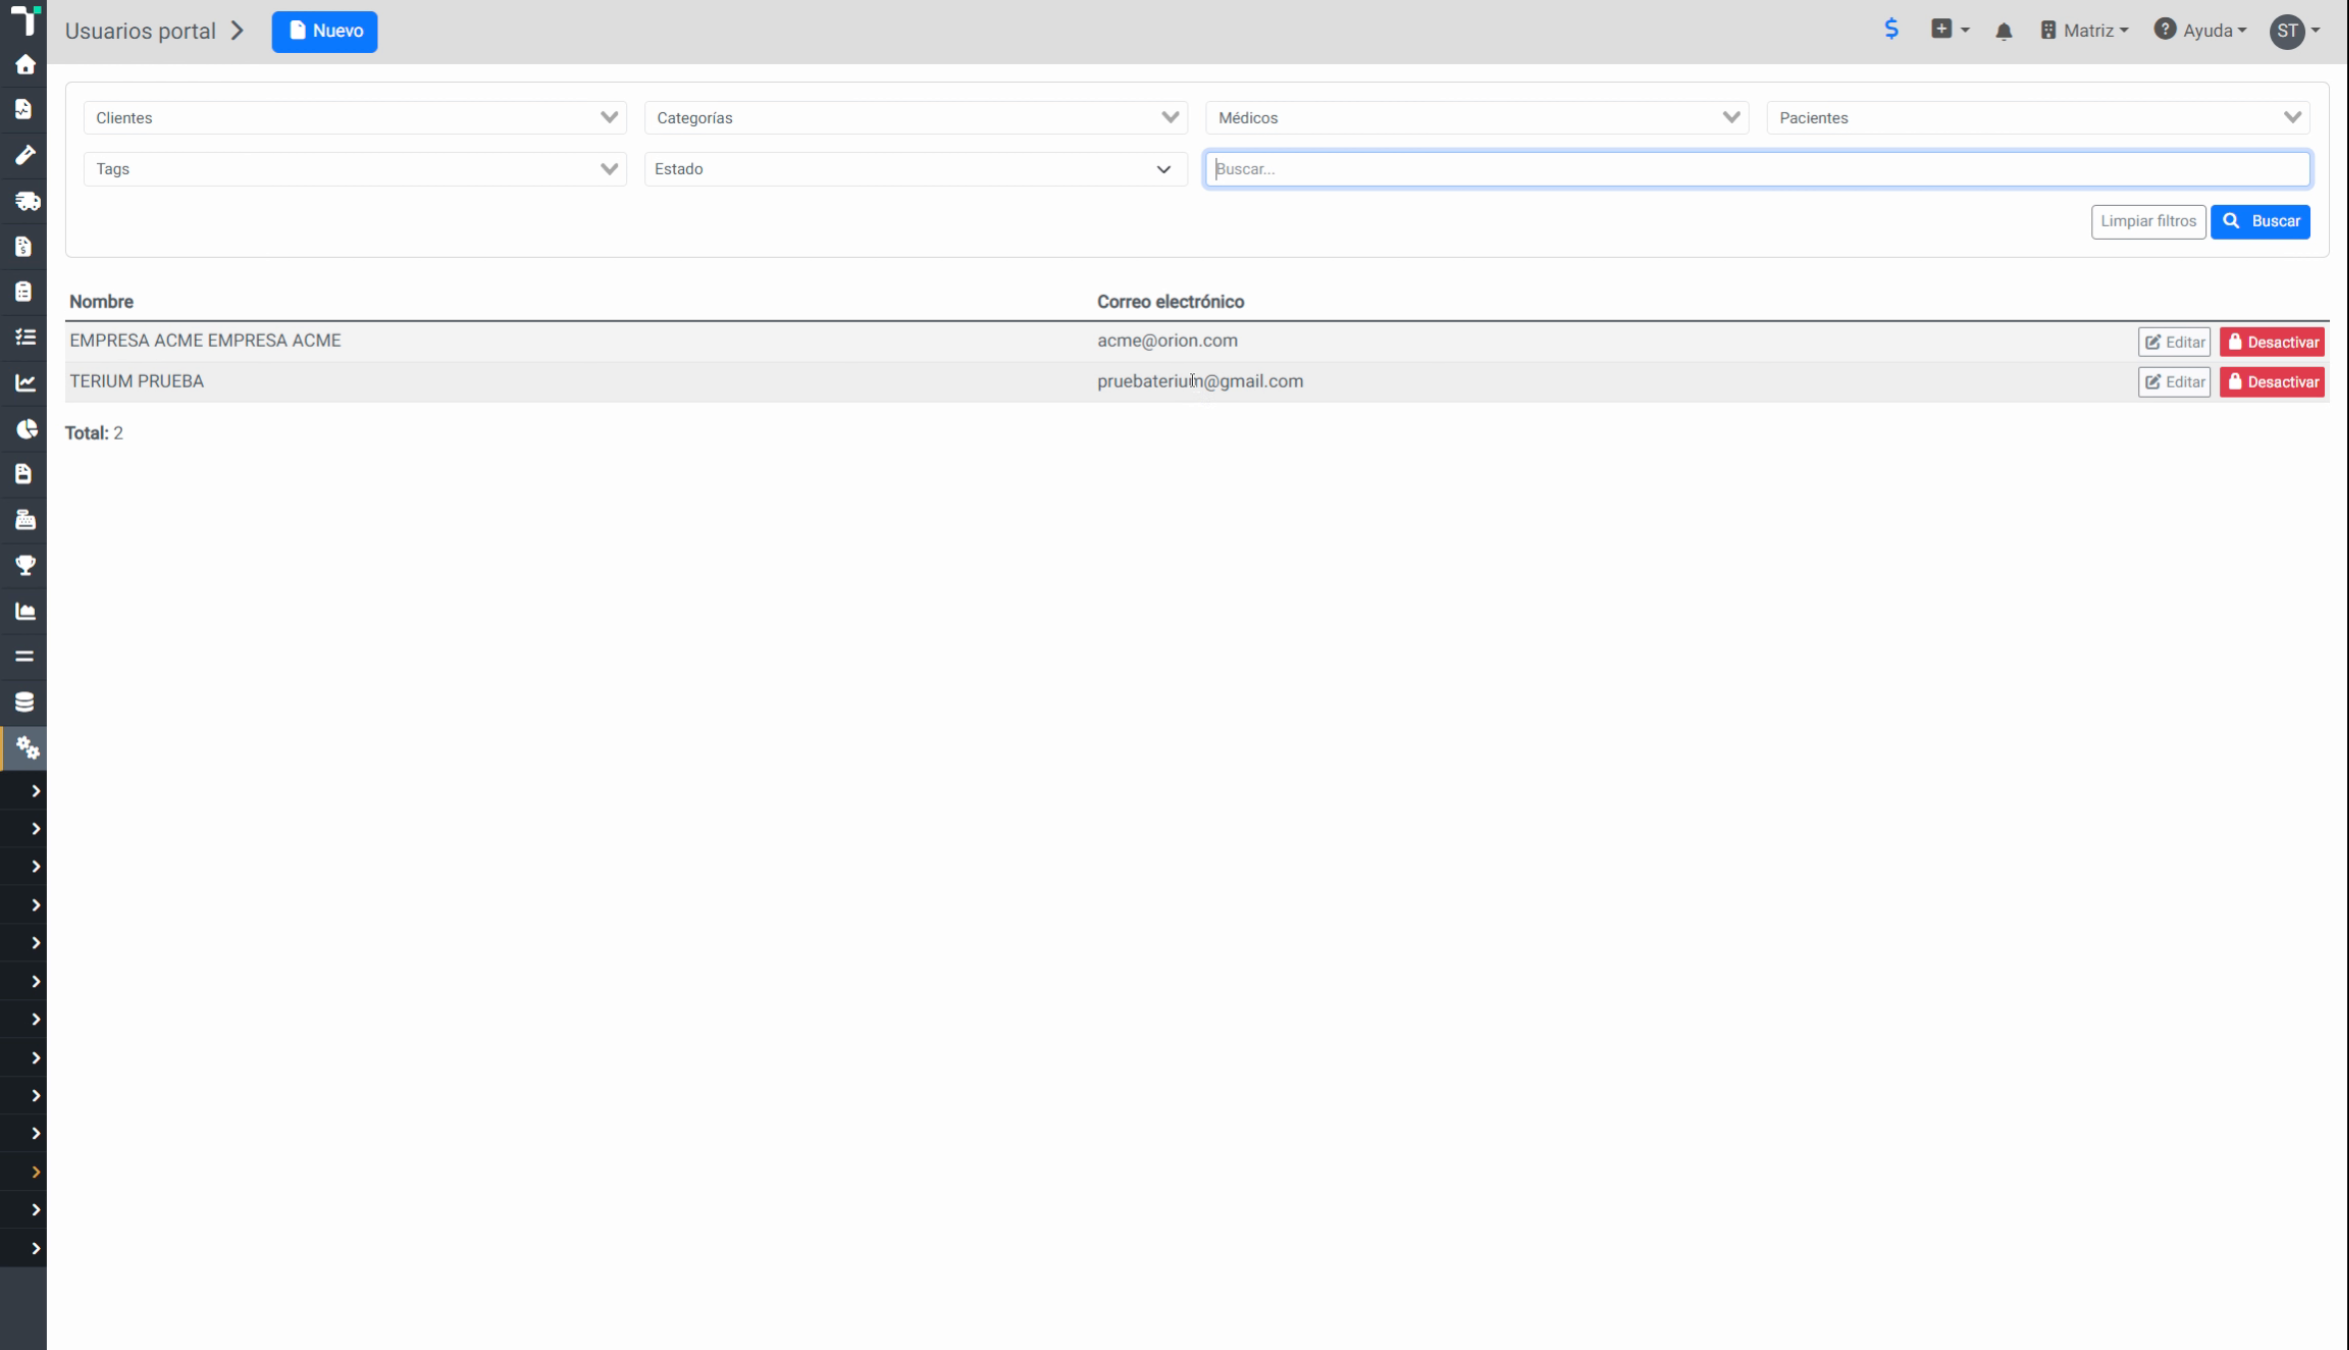Screen dimensions: 2349x1350
Task: Click the notifications bell icon
Action: pos(2003,31)
